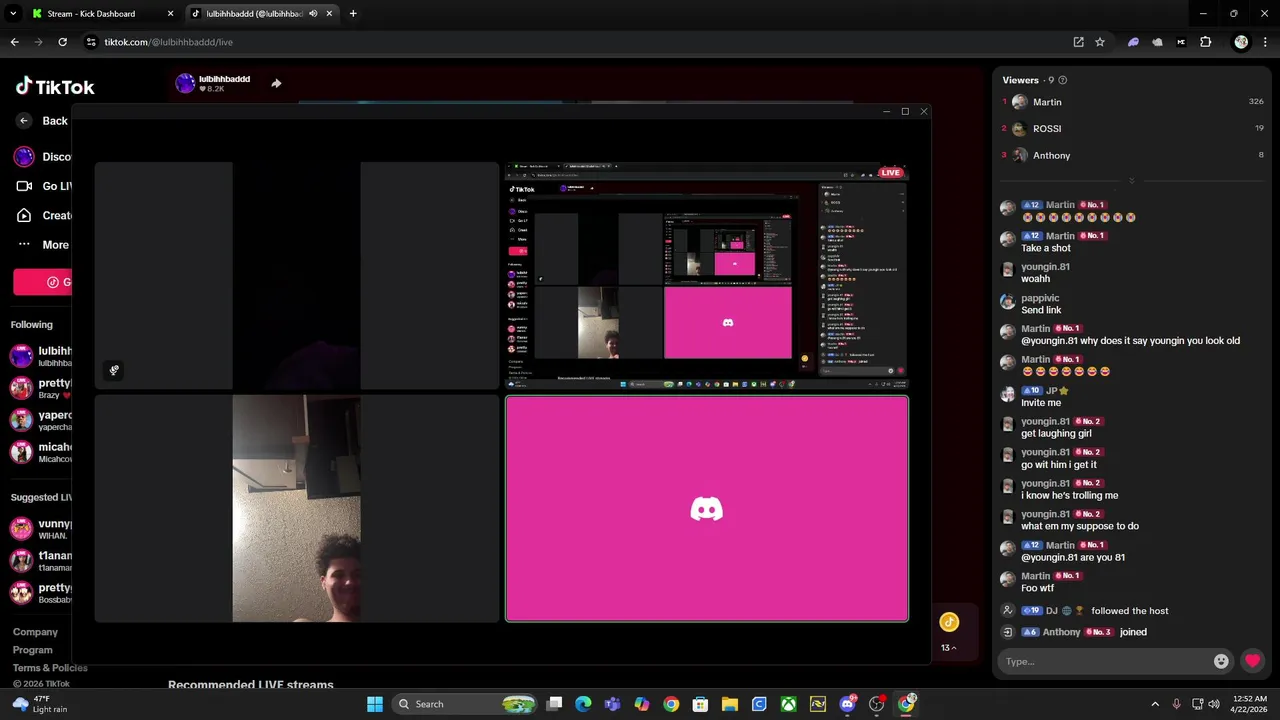Open lulbihhbaddd streamer profile avatar
This screenshot has height=720, width=1280.
coord(185,84)
